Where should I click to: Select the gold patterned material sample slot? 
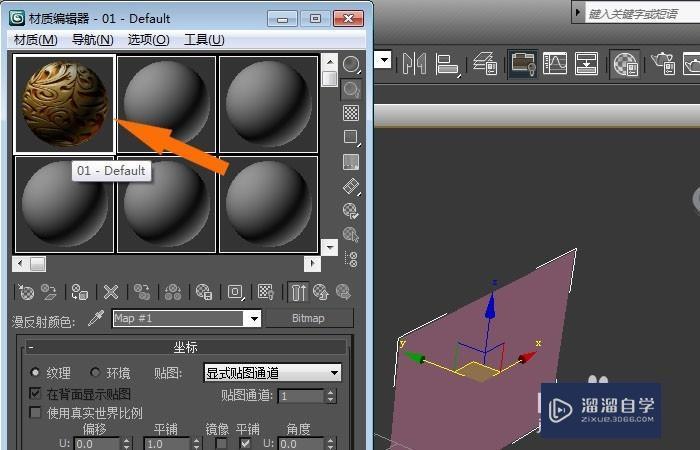coord(64,104)
